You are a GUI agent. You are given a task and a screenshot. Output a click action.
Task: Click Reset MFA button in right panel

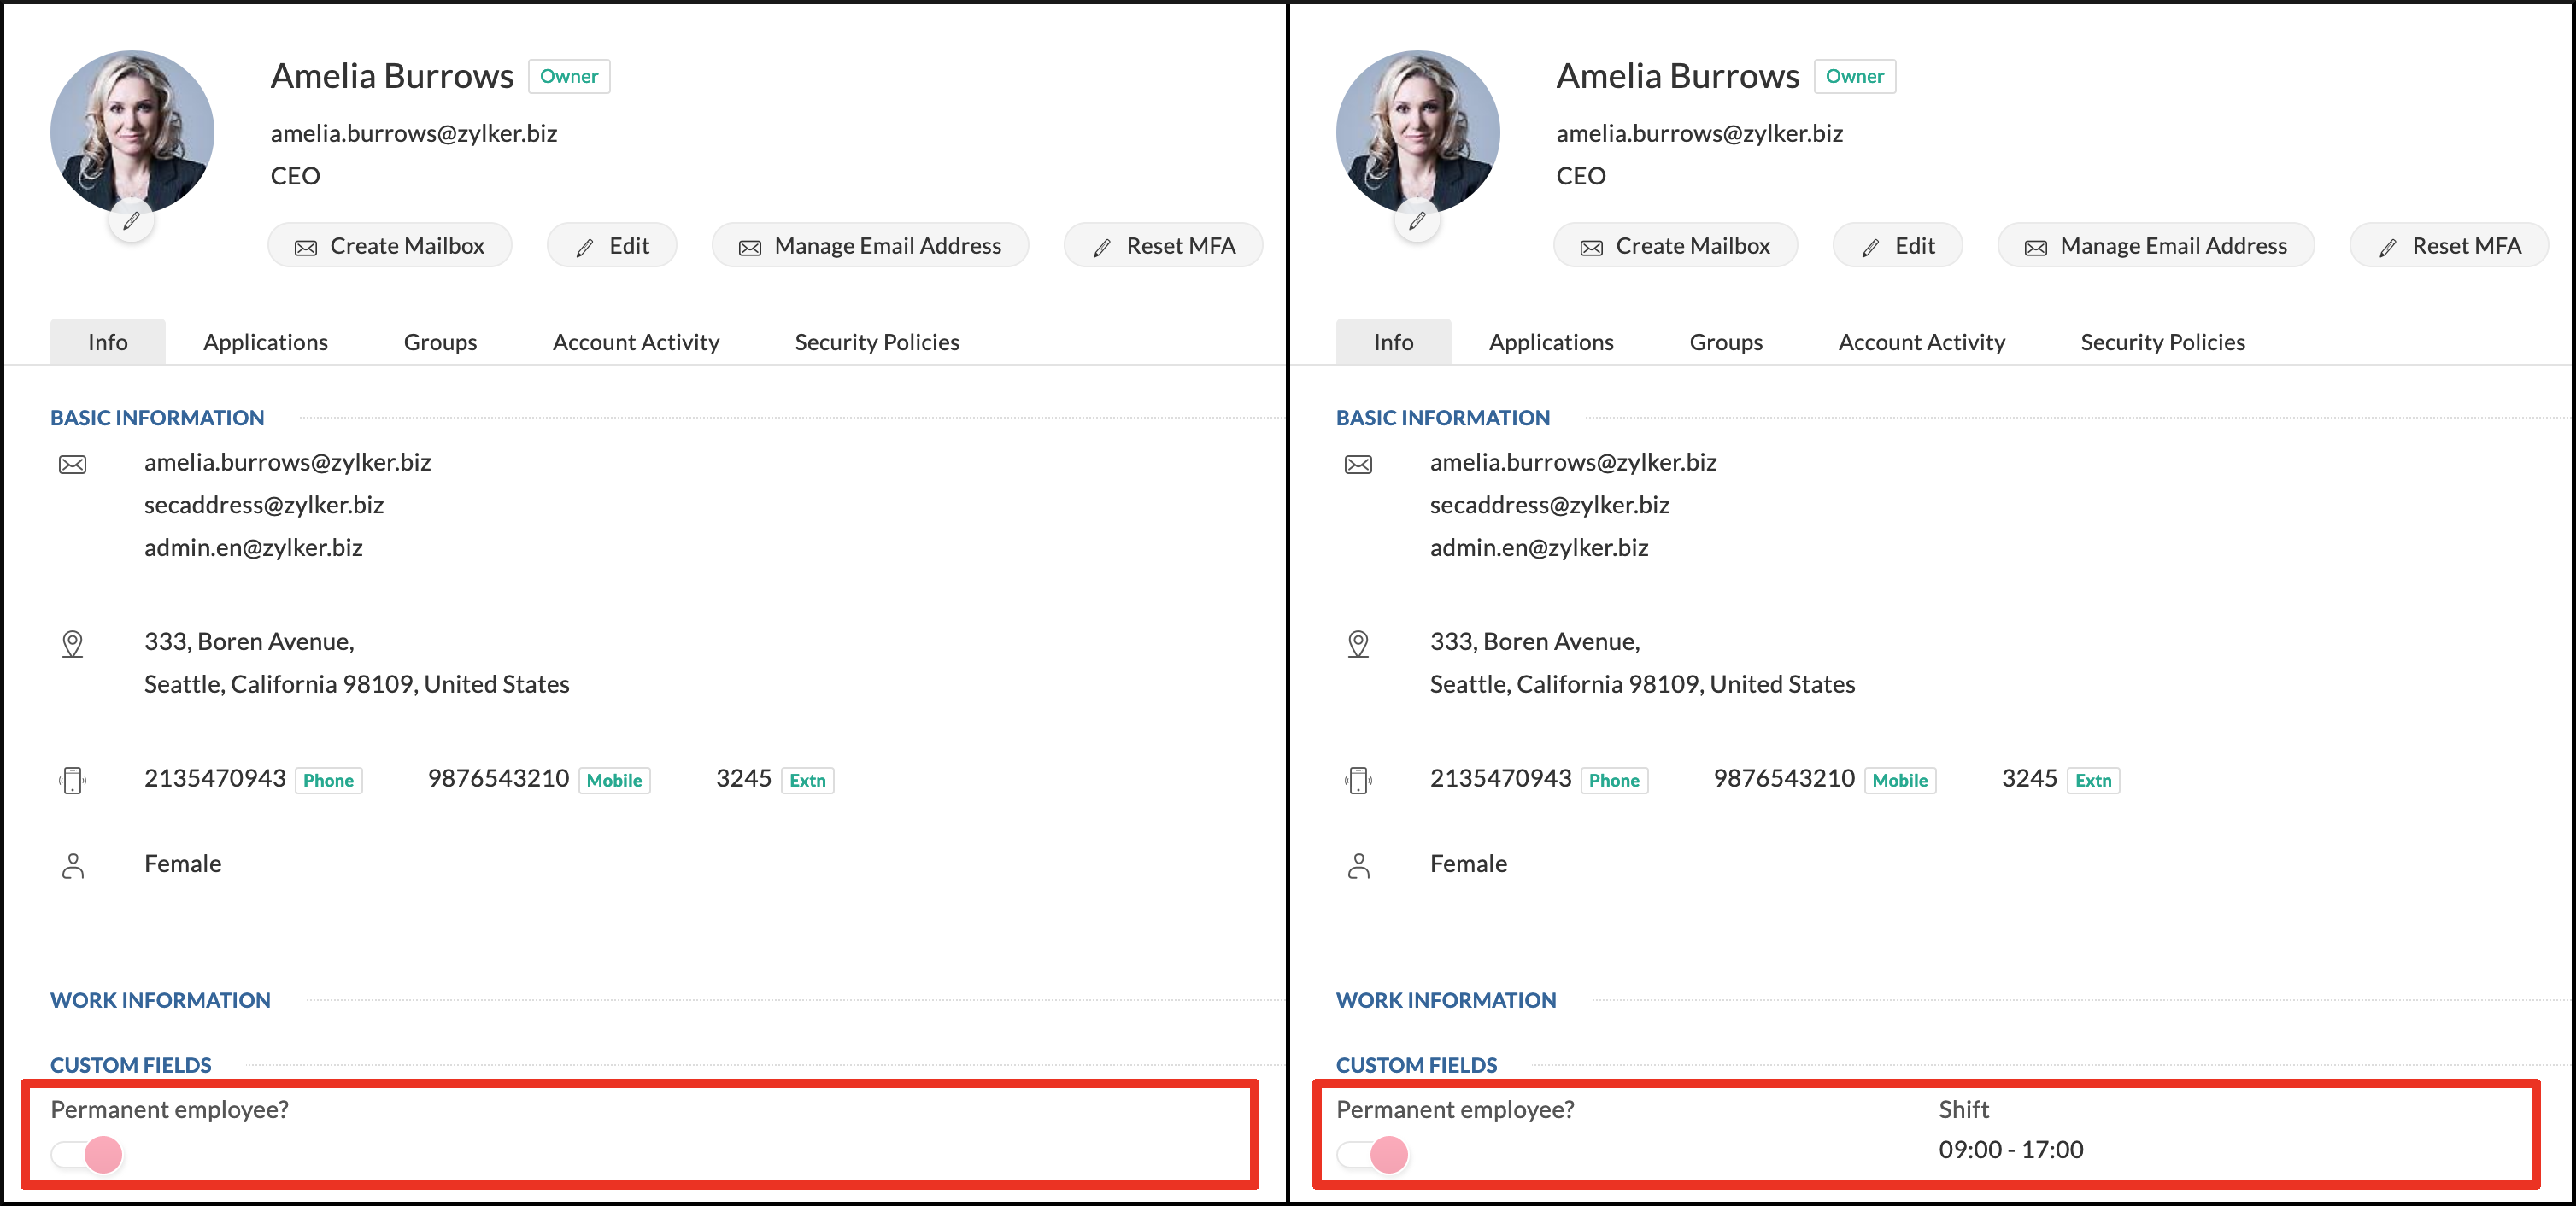(2449, 246)
